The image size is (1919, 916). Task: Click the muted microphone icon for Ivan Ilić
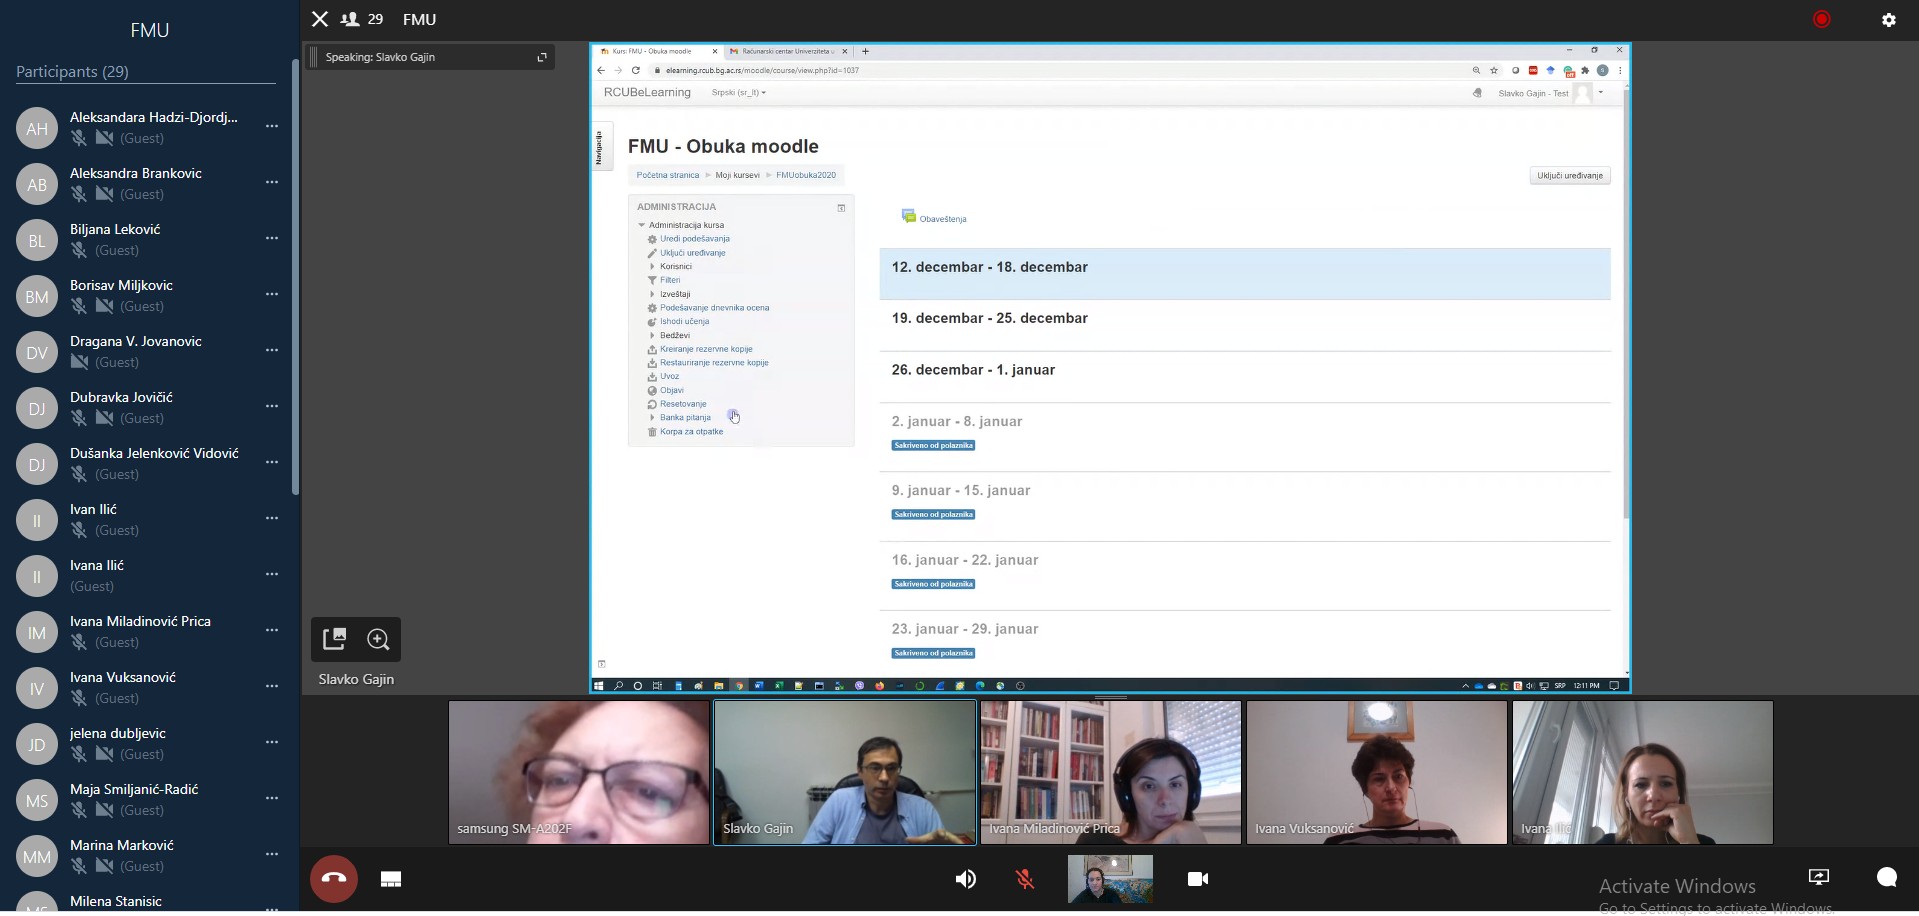(x=79, y=530)
